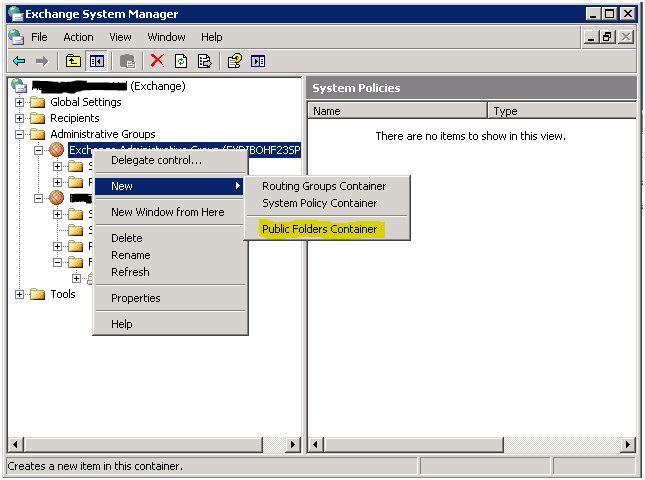The image size is (645, 480).
Task: Click the Export List toolbar icon
Action: tap(204, 61)
